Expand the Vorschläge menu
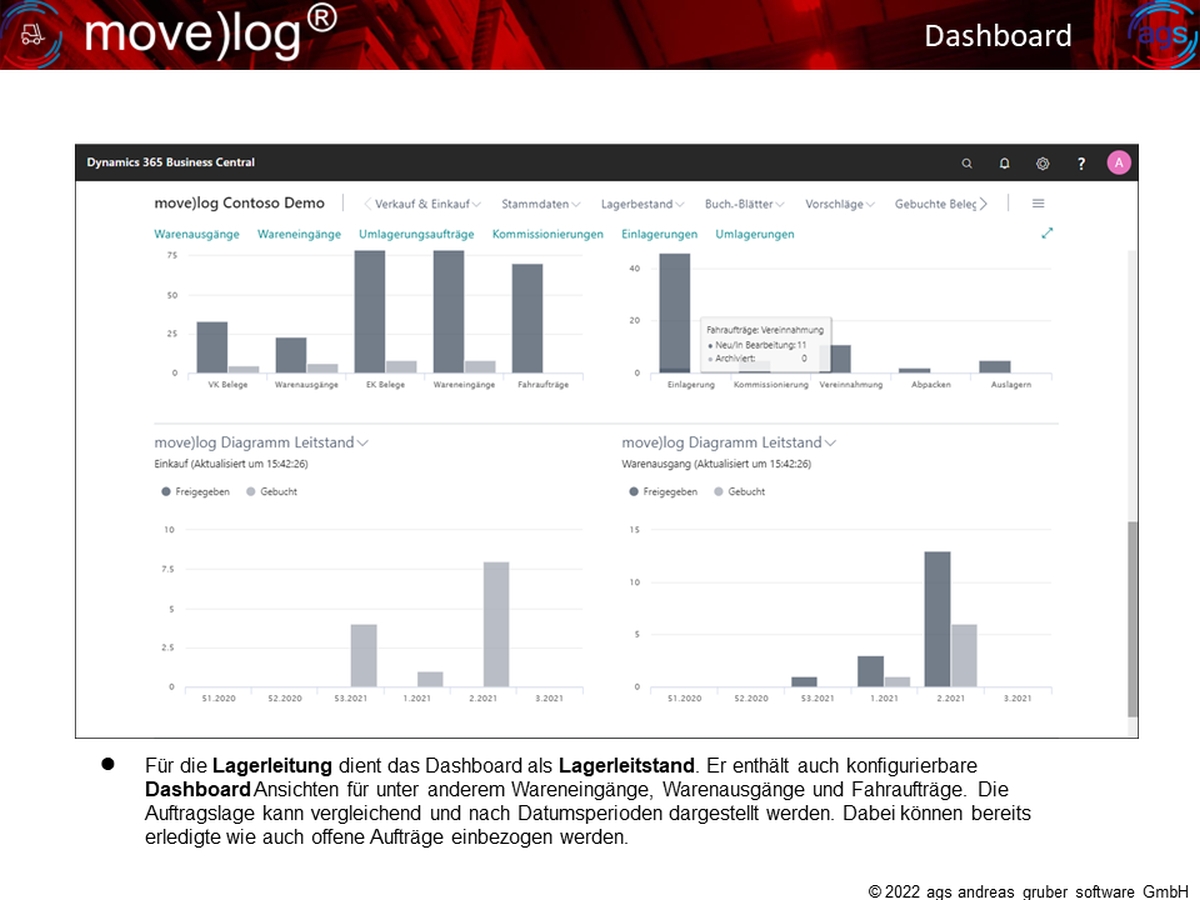Screen dimensions: 1200x900 click(x=840, y=204)
